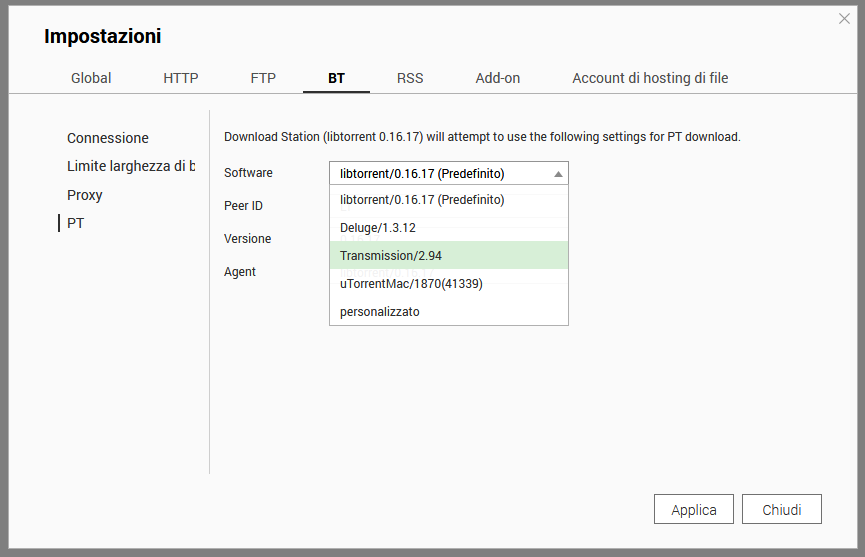Select the BT tab
This screenshot has height=557, width=865.
[x=336, y=78]
